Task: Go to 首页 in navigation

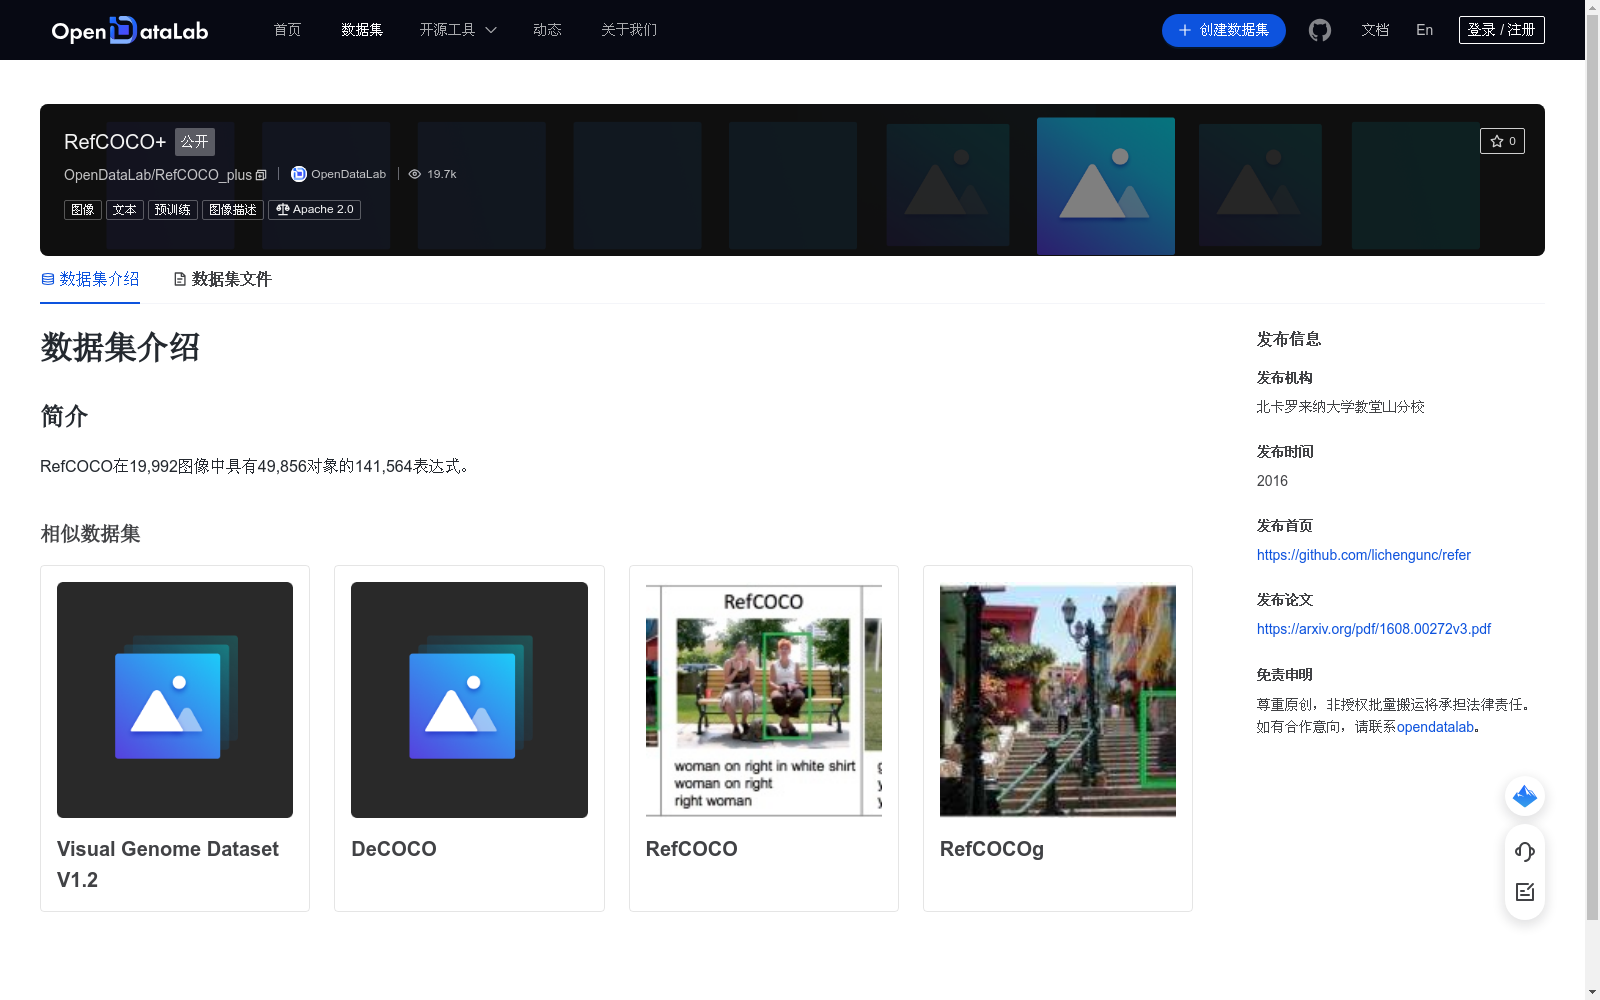Action: (x=288, y=30)
